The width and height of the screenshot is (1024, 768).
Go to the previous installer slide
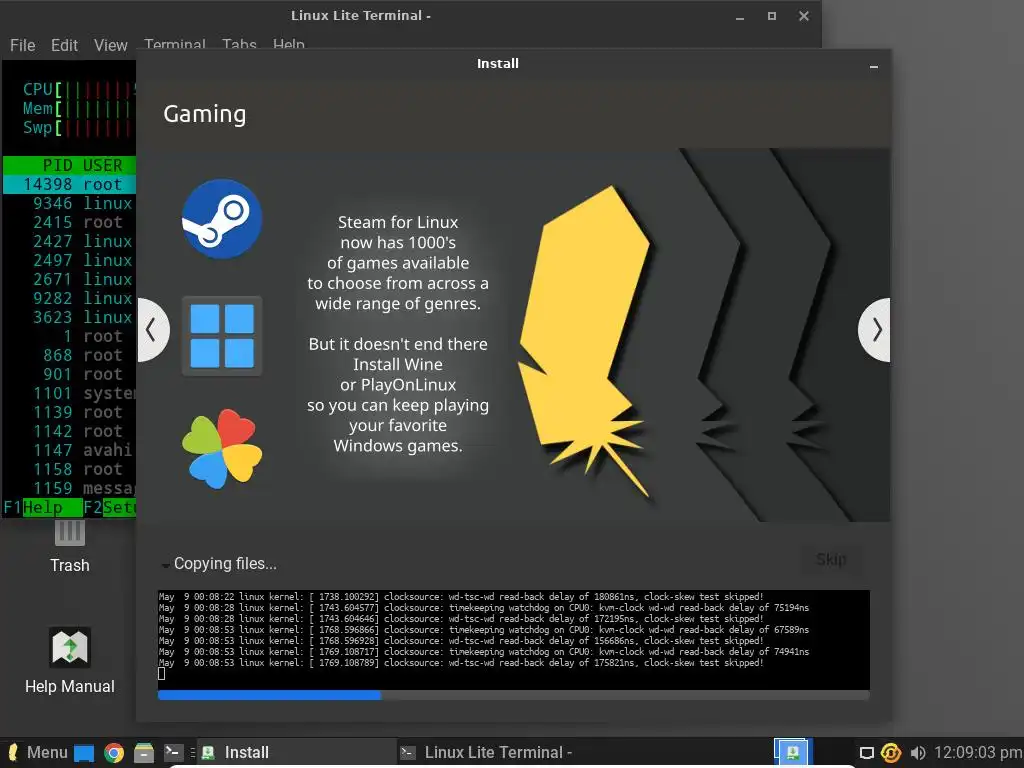pos(153,330)
